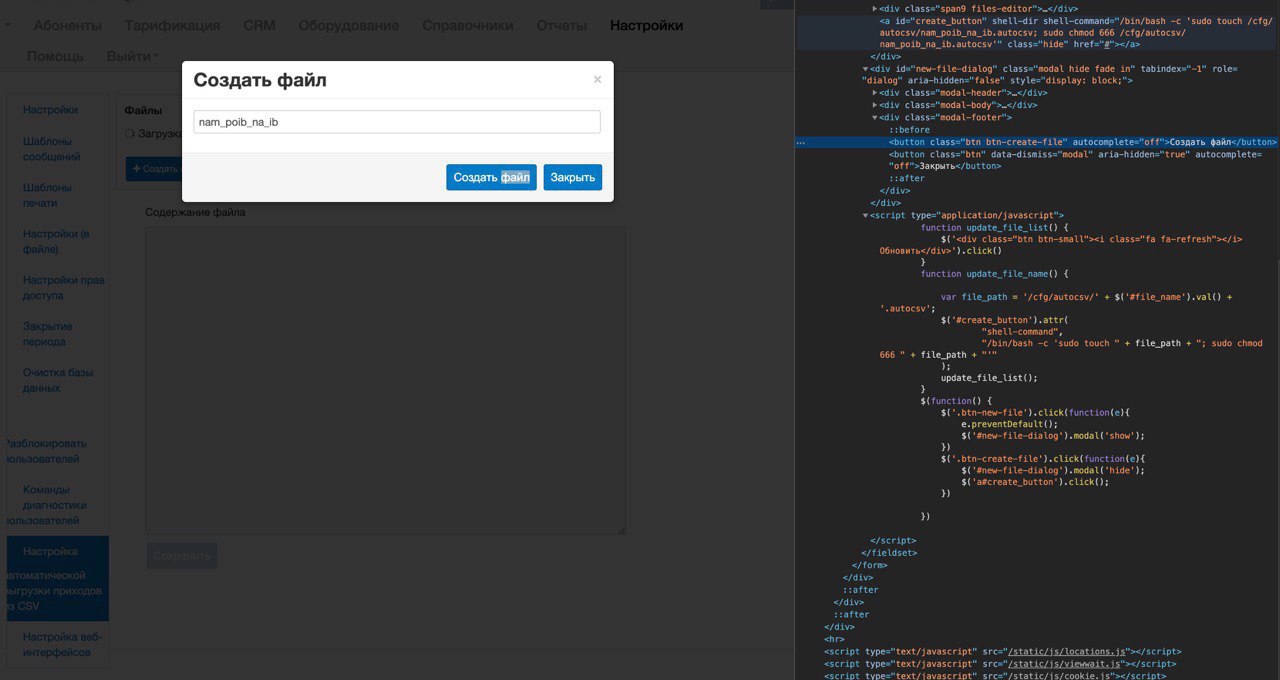The image size is (1280, 680).
Task: Open the /static/js/cookie.js link
Action: coord(1060,676)
